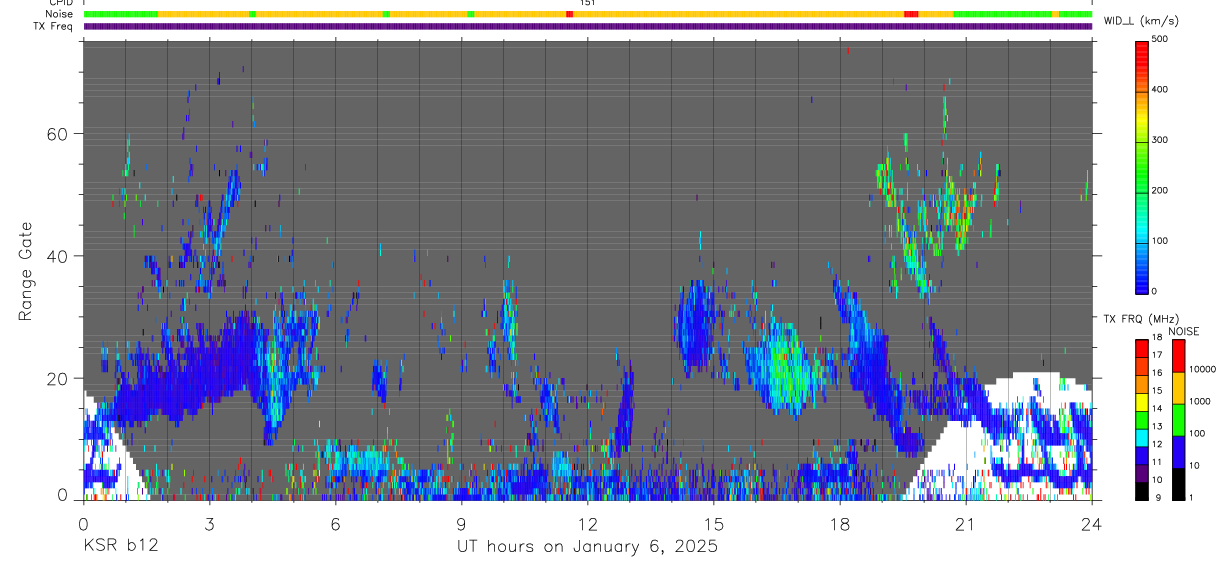Select the 100 label on the width colorbar
This screenshot has width=1228, height=567.
(1160, 241)
